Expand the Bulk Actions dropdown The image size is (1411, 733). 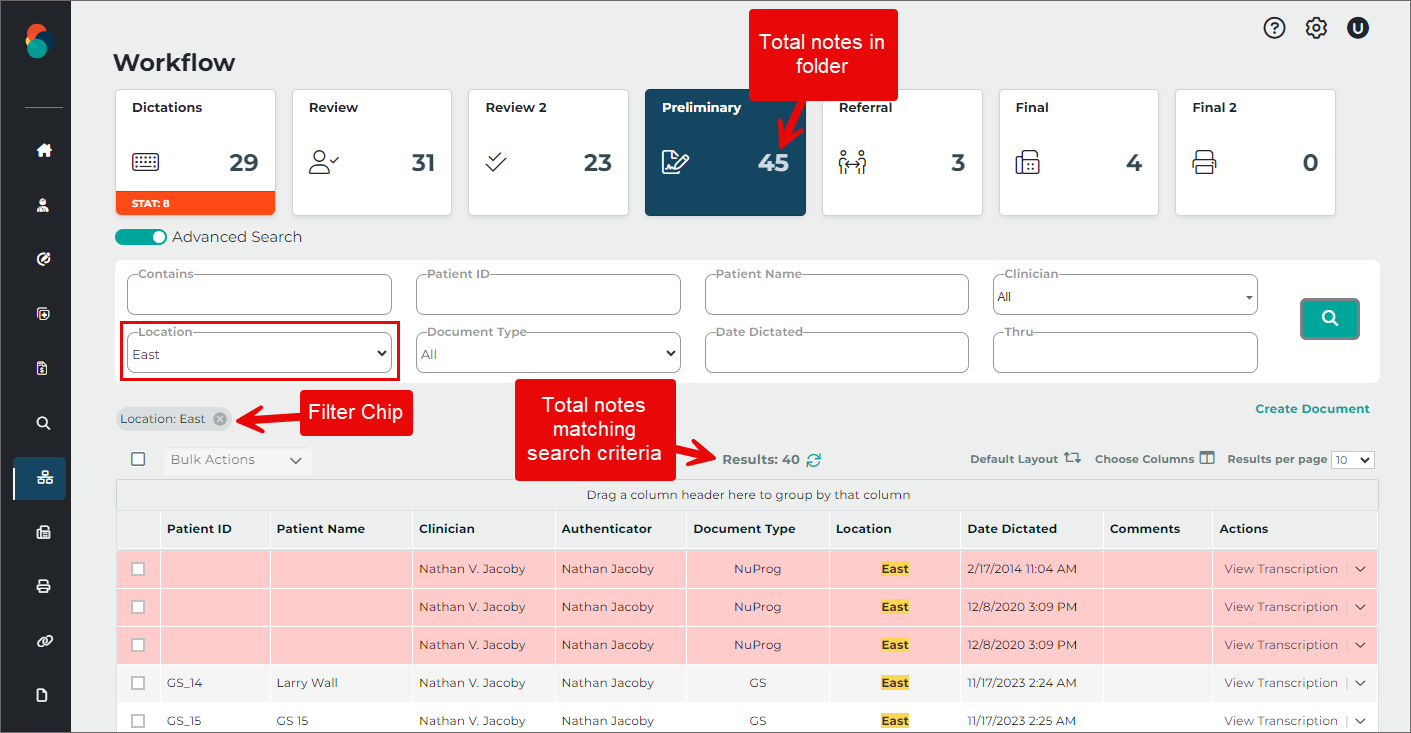point(237,460)
